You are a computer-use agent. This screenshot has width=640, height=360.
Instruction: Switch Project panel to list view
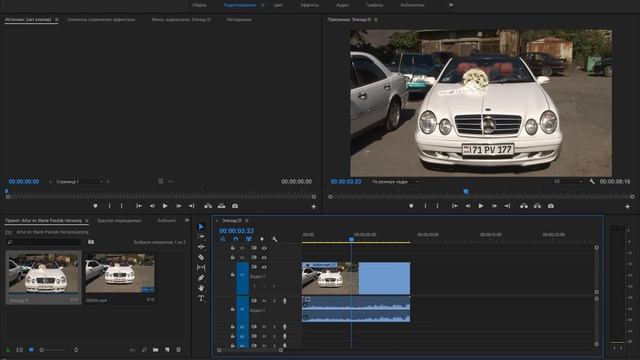[19, 350]
